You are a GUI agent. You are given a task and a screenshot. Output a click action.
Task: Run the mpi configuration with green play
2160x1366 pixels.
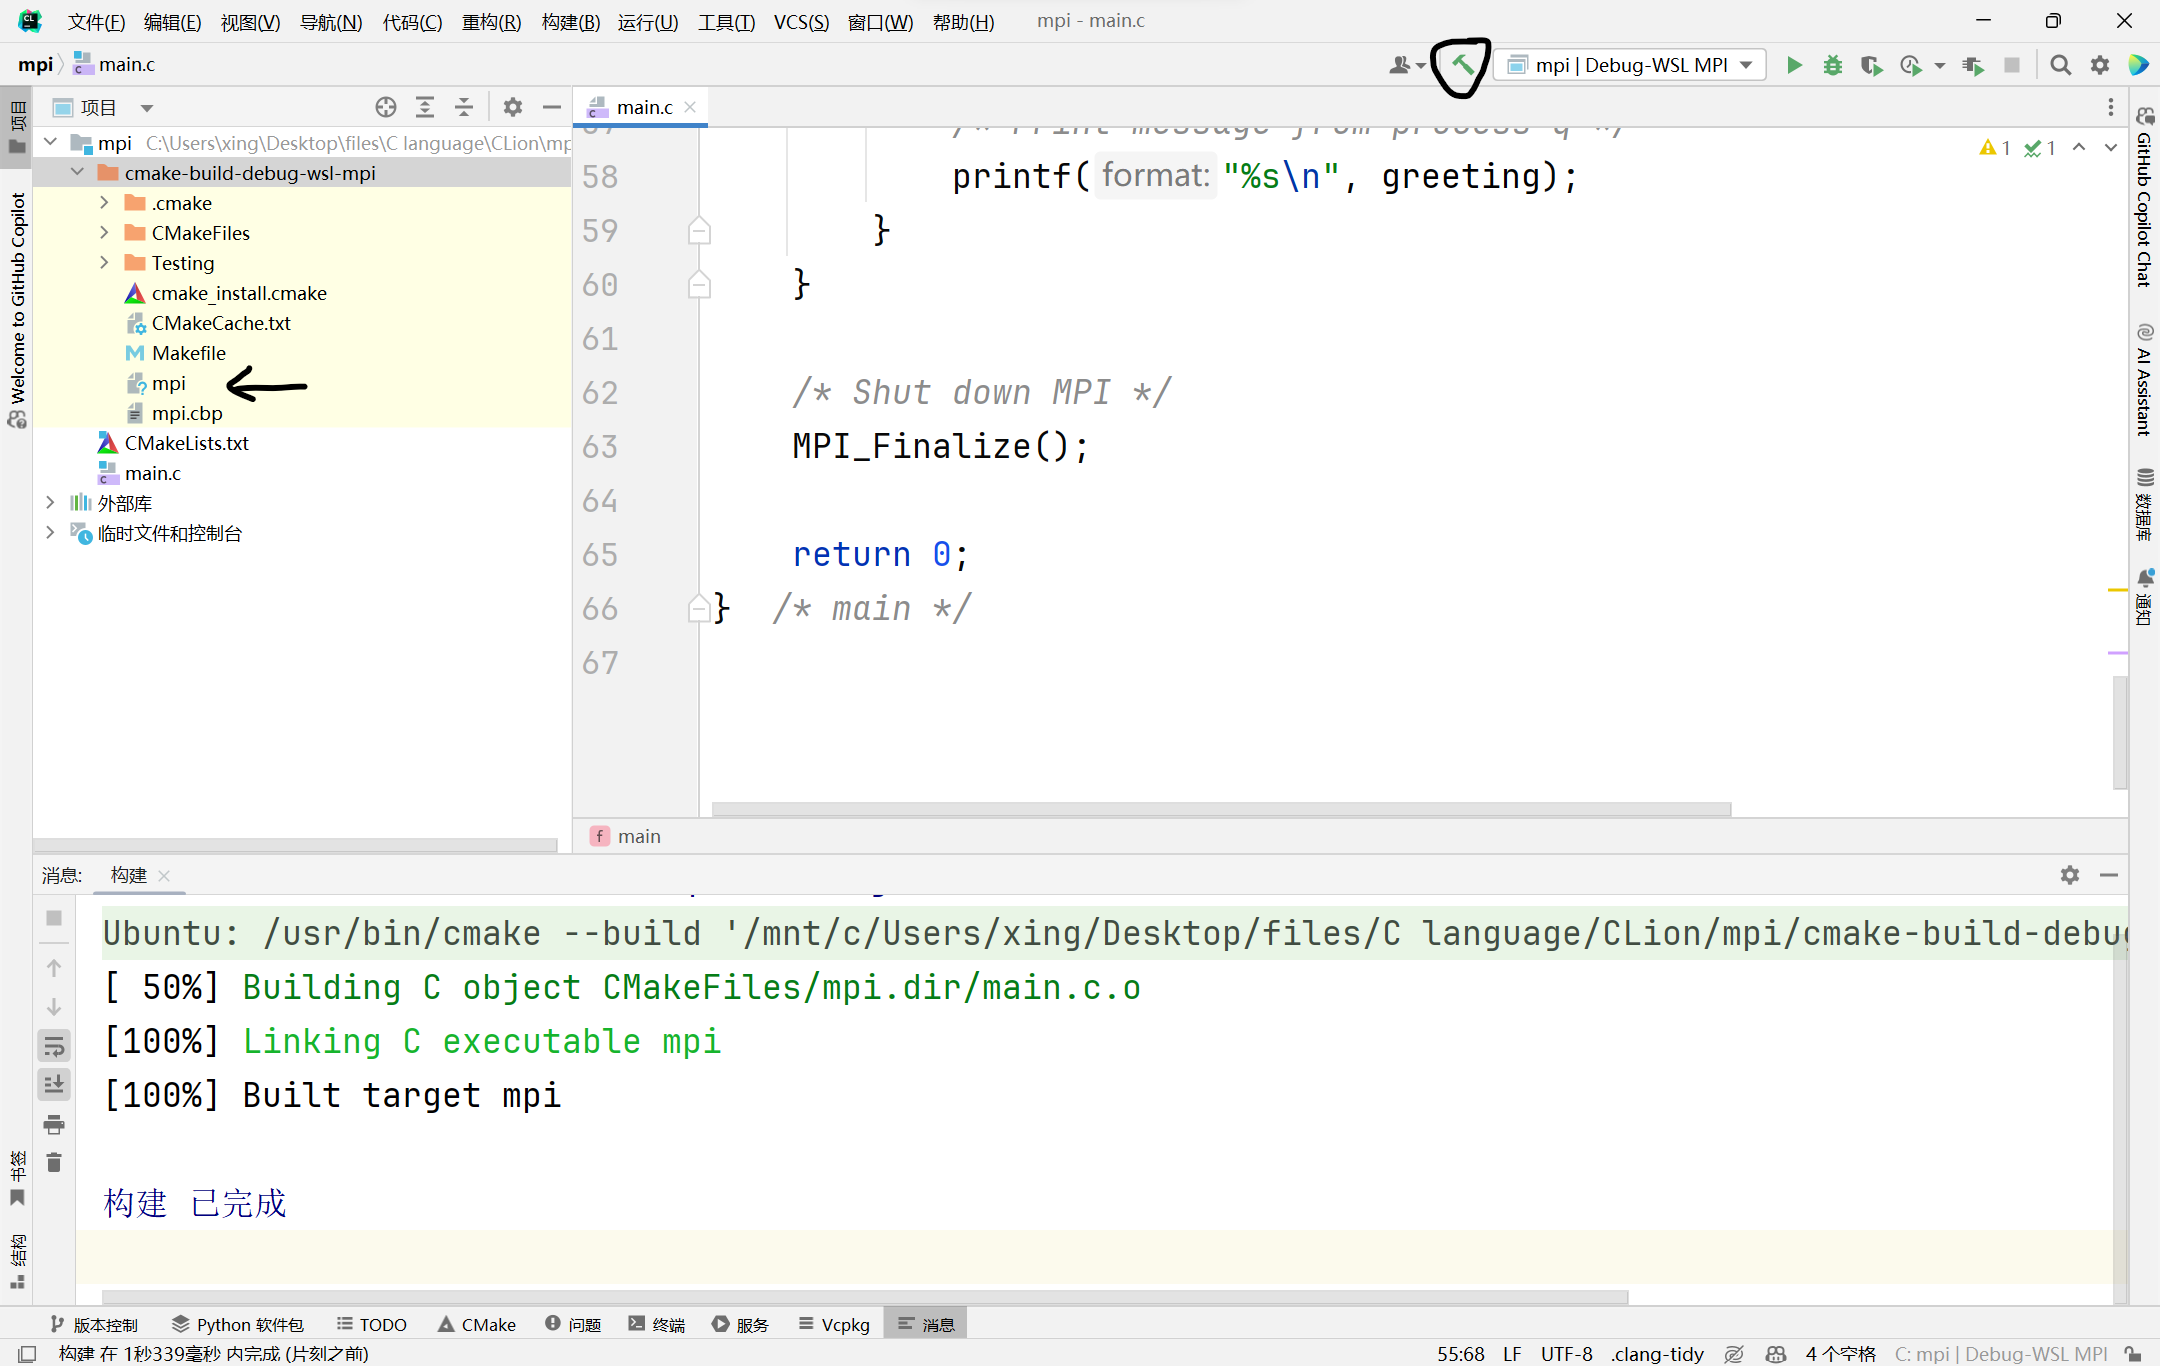(x=1795, y=65)
